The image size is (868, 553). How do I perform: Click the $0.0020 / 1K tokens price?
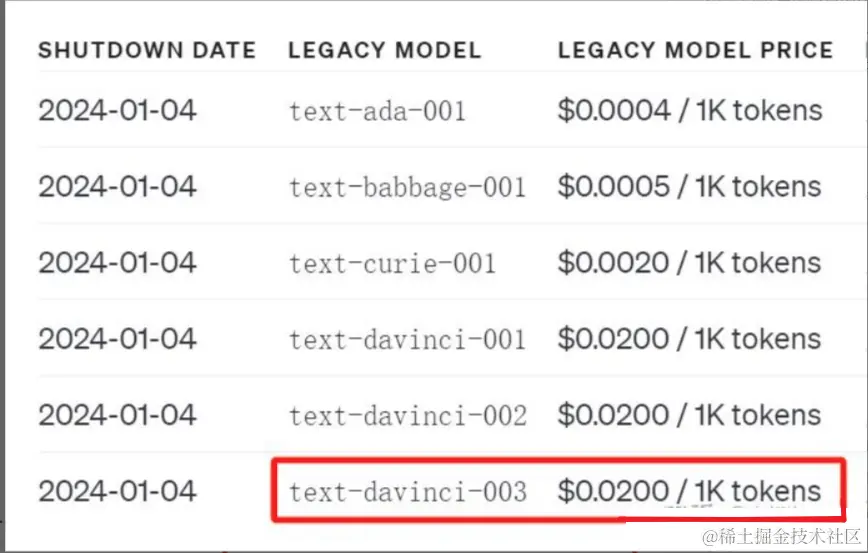[x=689, y=262]
